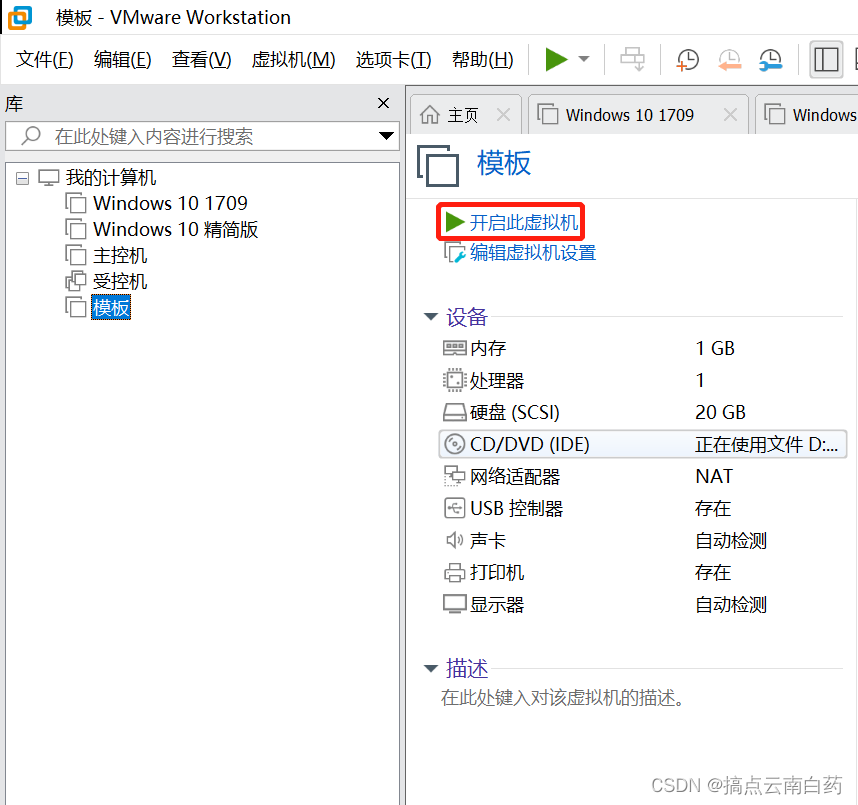Open the power options dropdown arrow
The width and height of the screenshot is (858, 805).
click(584, 59)
